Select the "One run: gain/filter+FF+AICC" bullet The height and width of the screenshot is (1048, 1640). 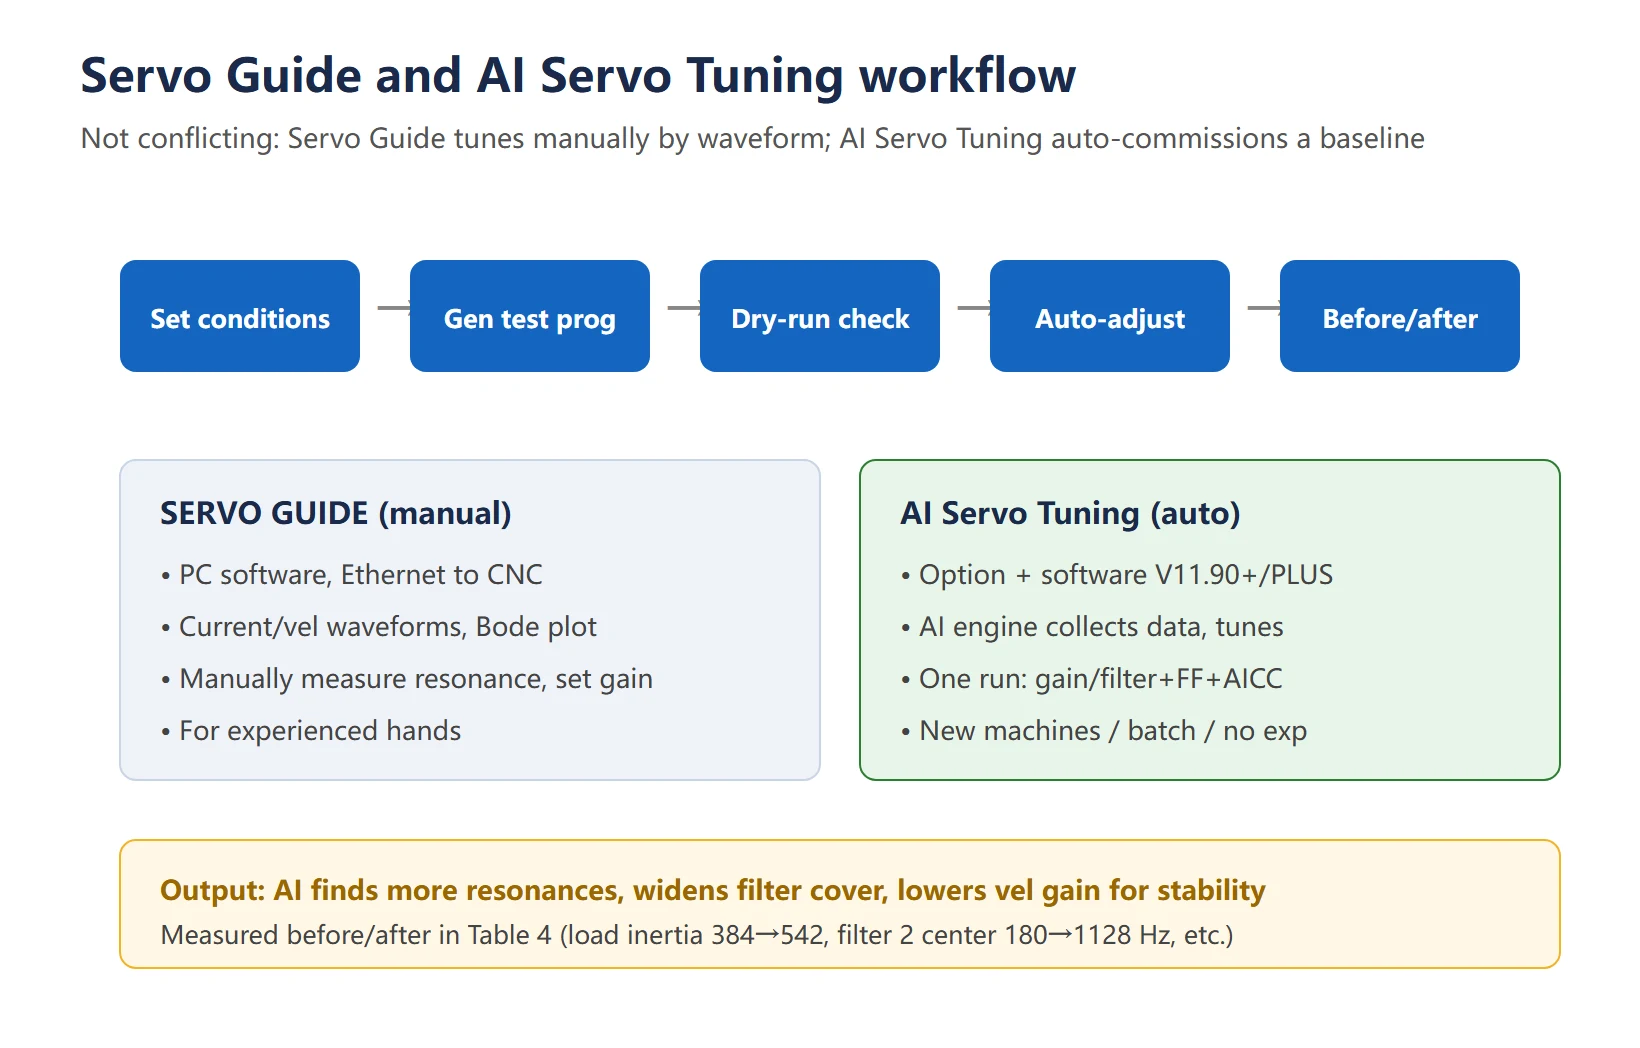[1091, 678]
